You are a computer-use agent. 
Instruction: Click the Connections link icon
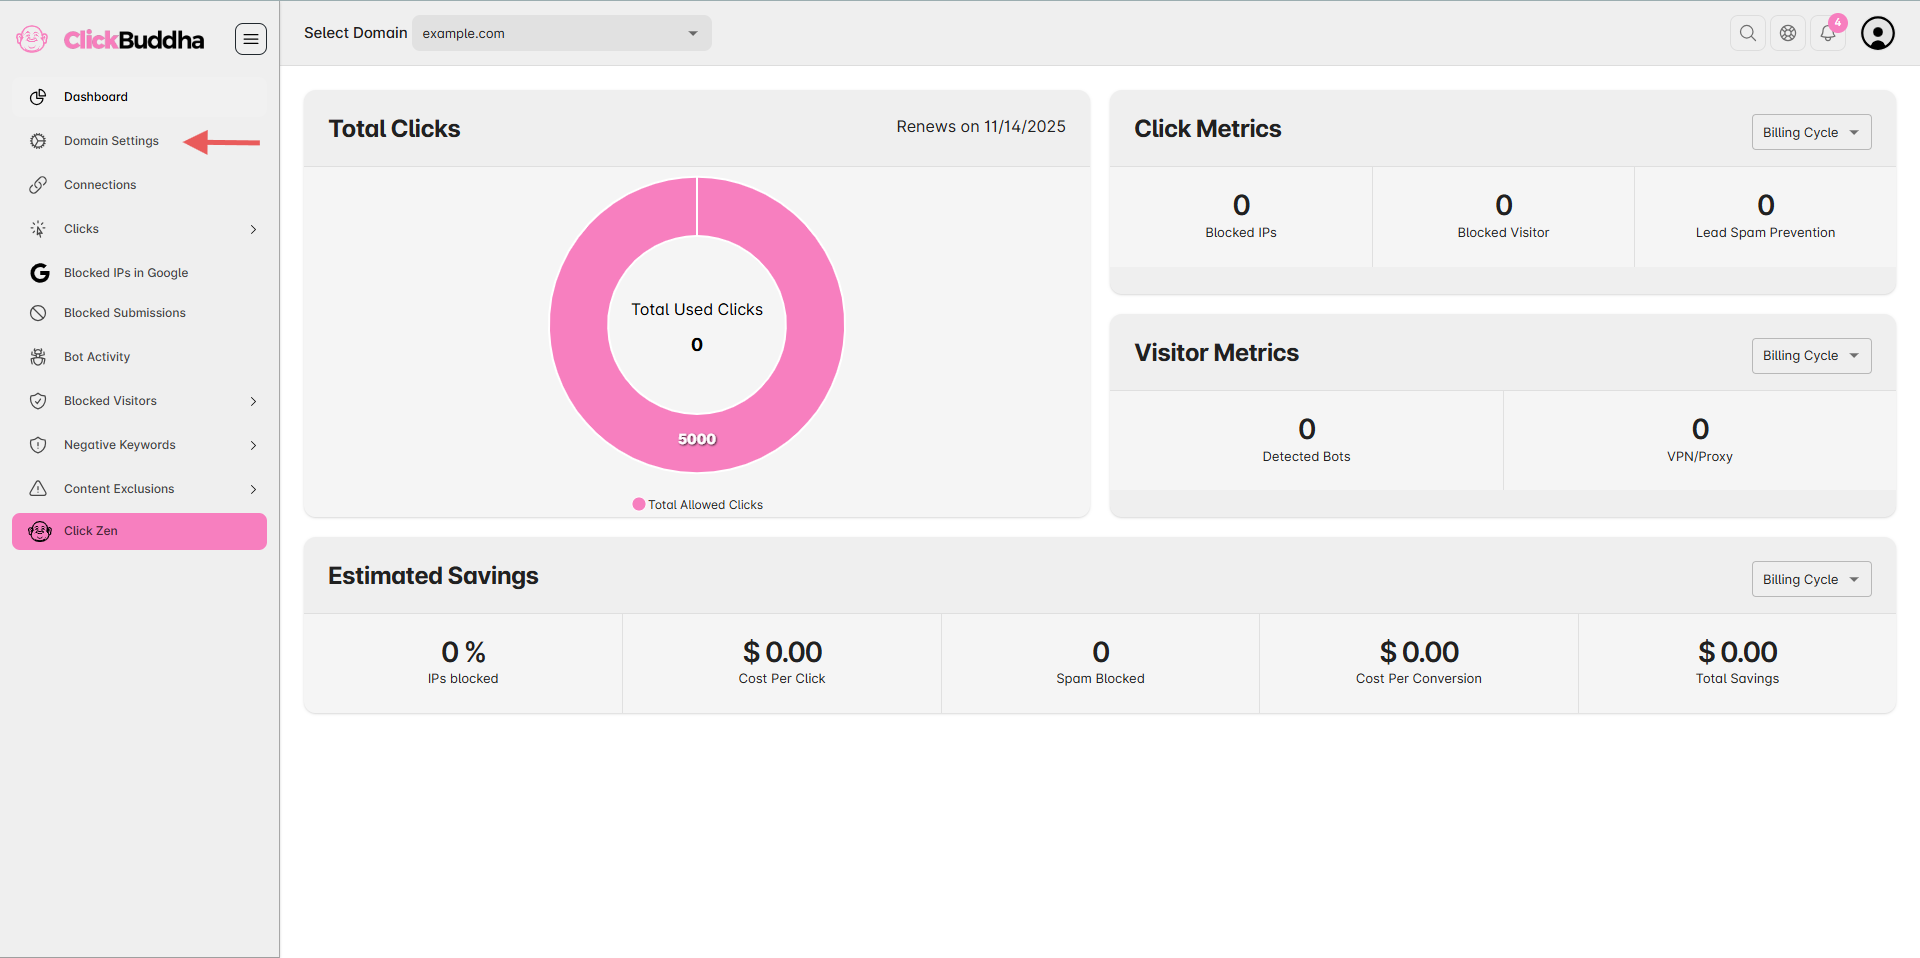pyautogui.click(x=38, y=185)
